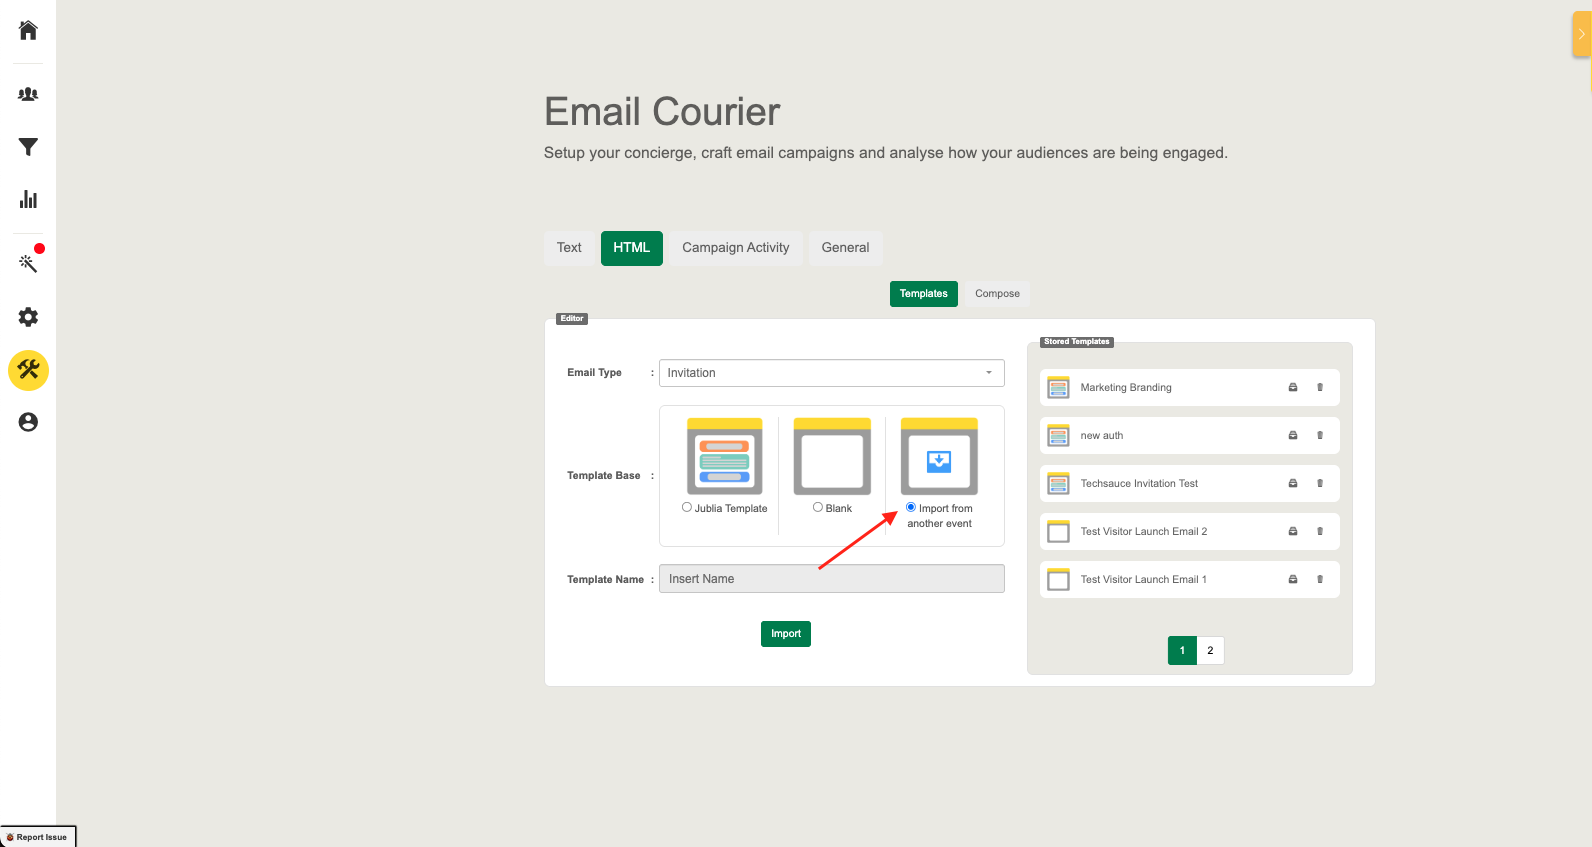Click print icon for Techsauce Invitation Test

1293,483
